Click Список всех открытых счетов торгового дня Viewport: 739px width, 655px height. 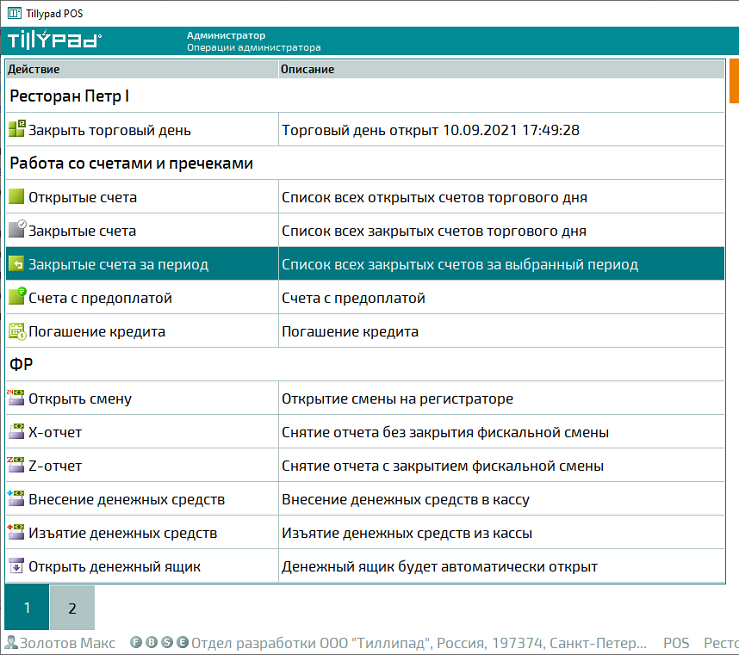(434, 197)
